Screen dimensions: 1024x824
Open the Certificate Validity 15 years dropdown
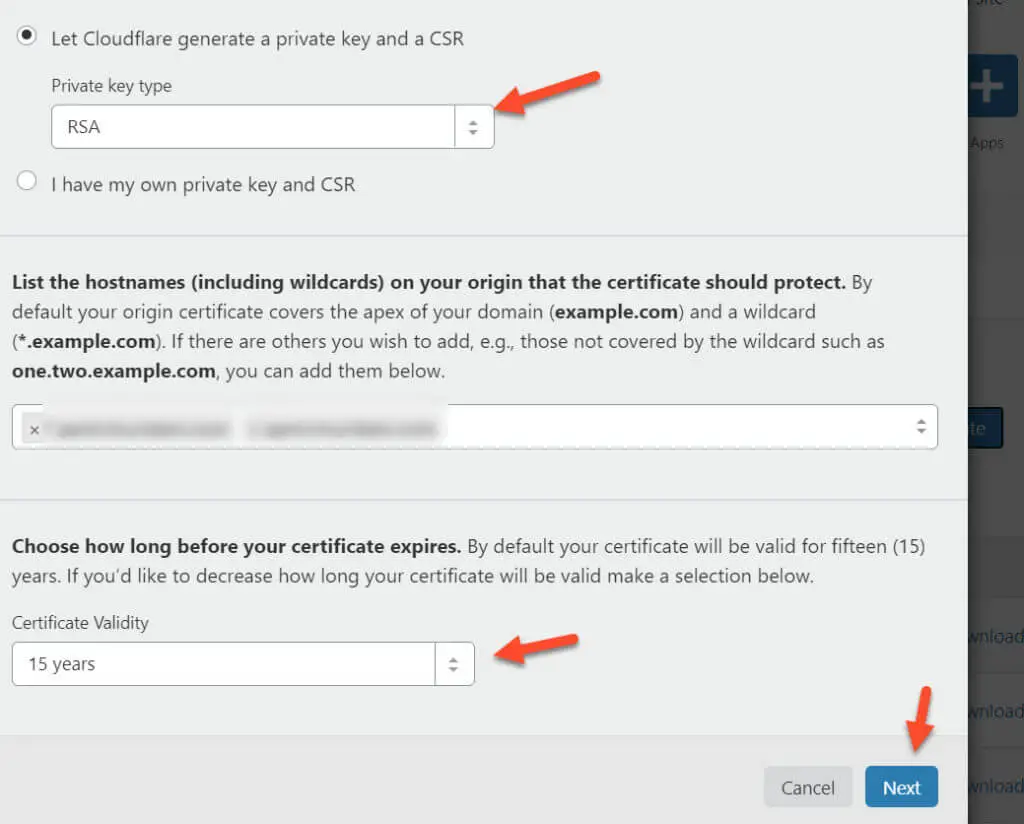click(x=243, y=664)
